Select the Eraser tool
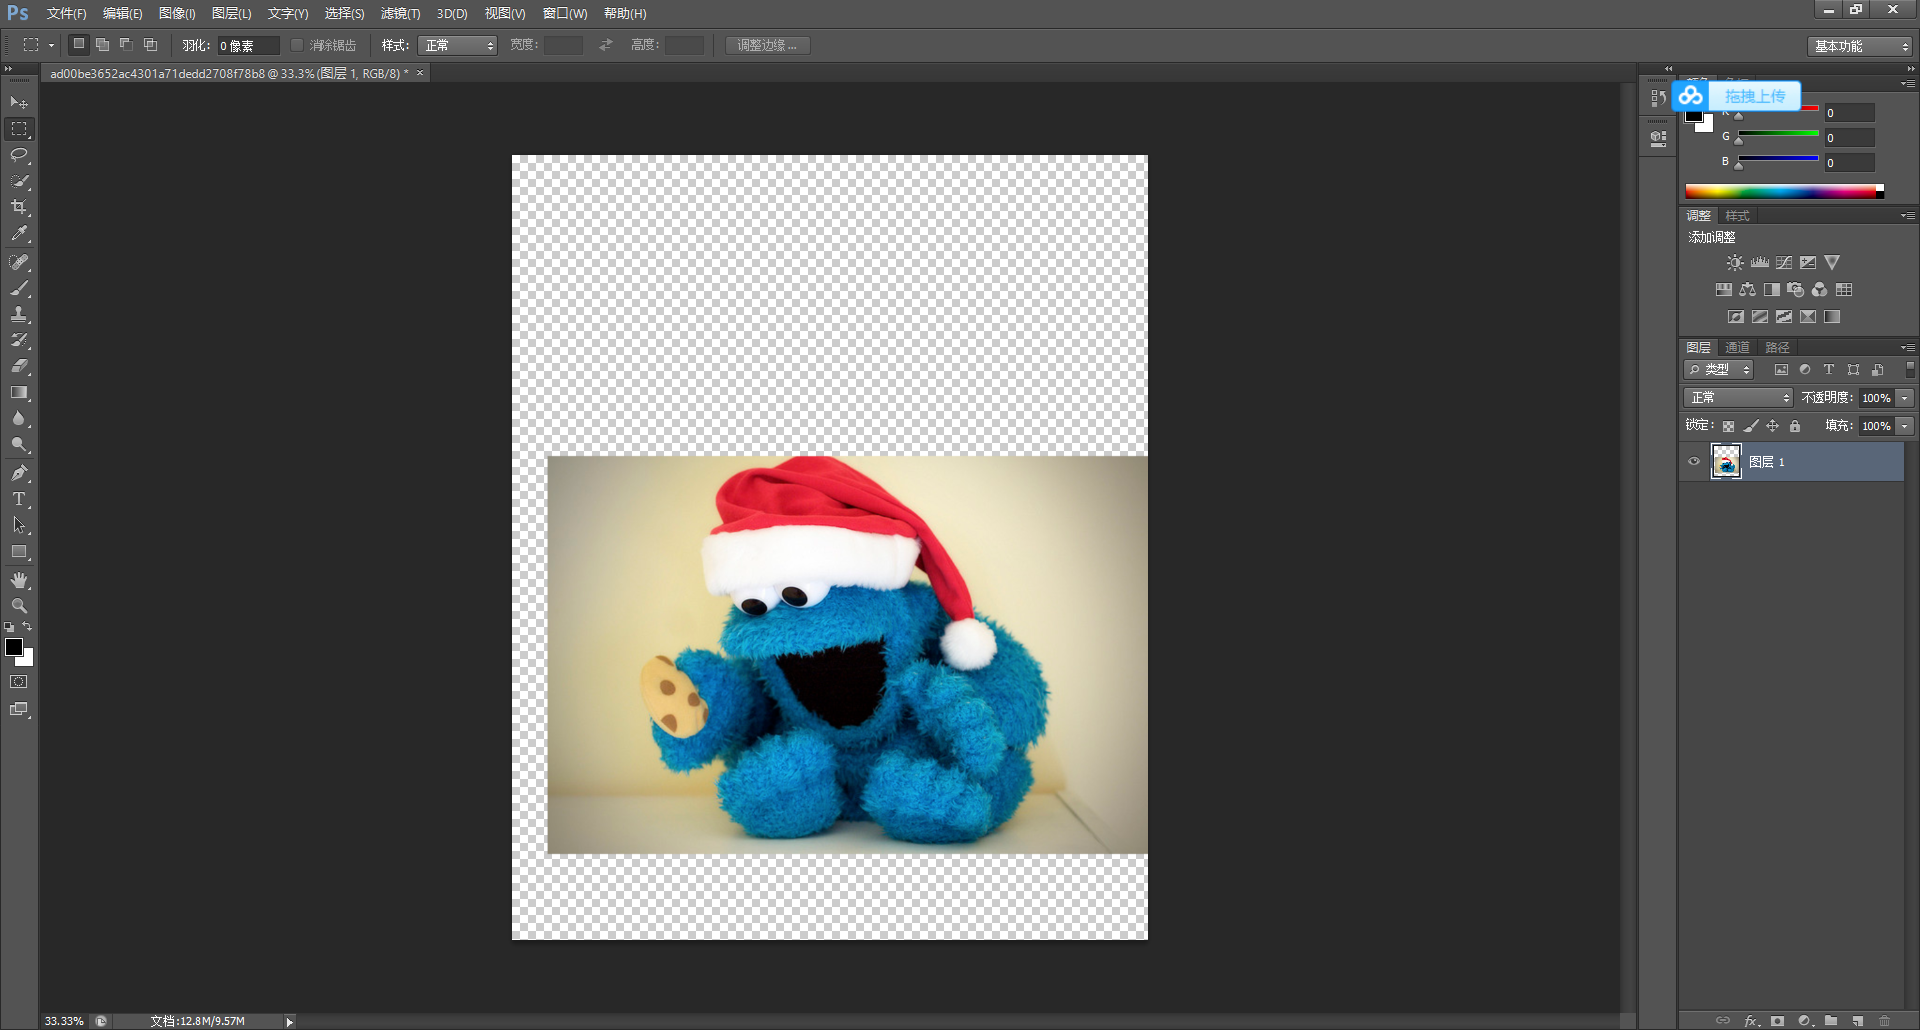This screenshot has height=1030, width=1920. (19, 366)
